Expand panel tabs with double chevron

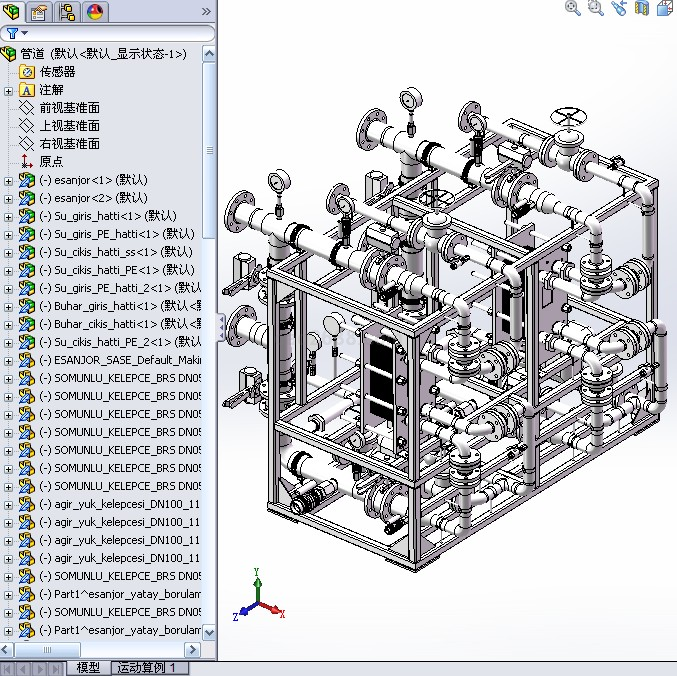[206, 12]
